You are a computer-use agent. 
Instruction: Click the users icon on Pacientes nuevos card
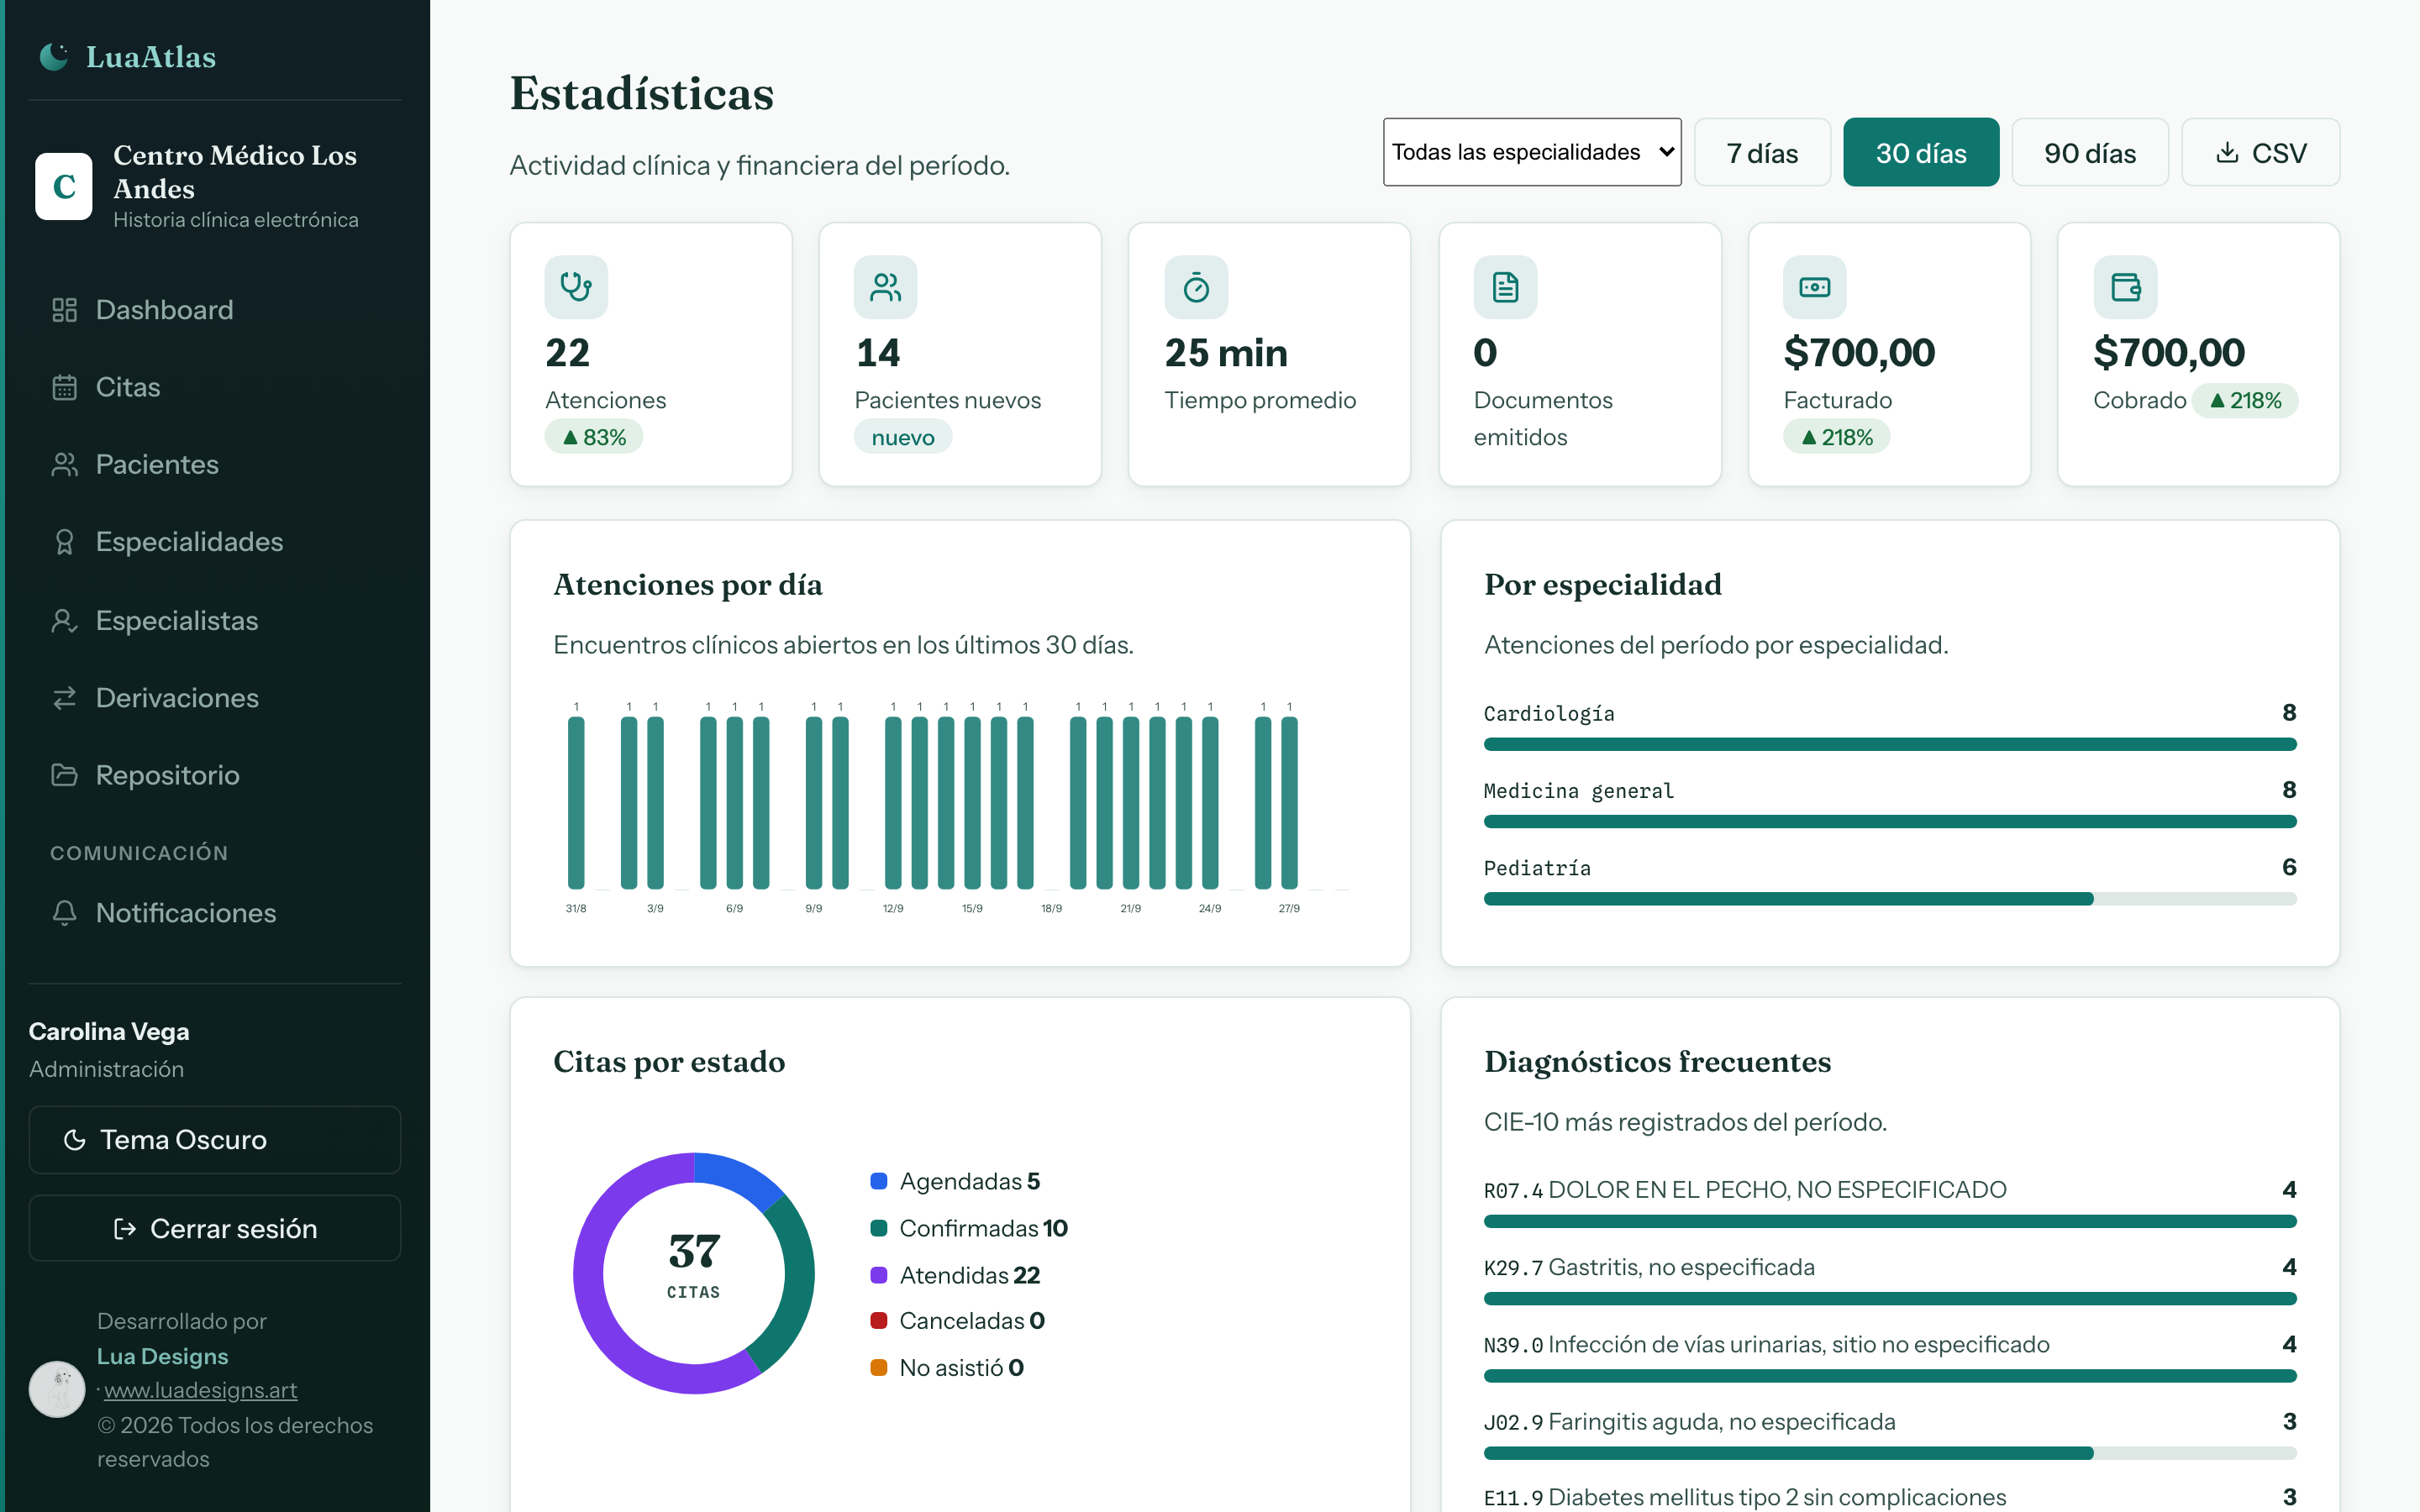pos(885,287)
